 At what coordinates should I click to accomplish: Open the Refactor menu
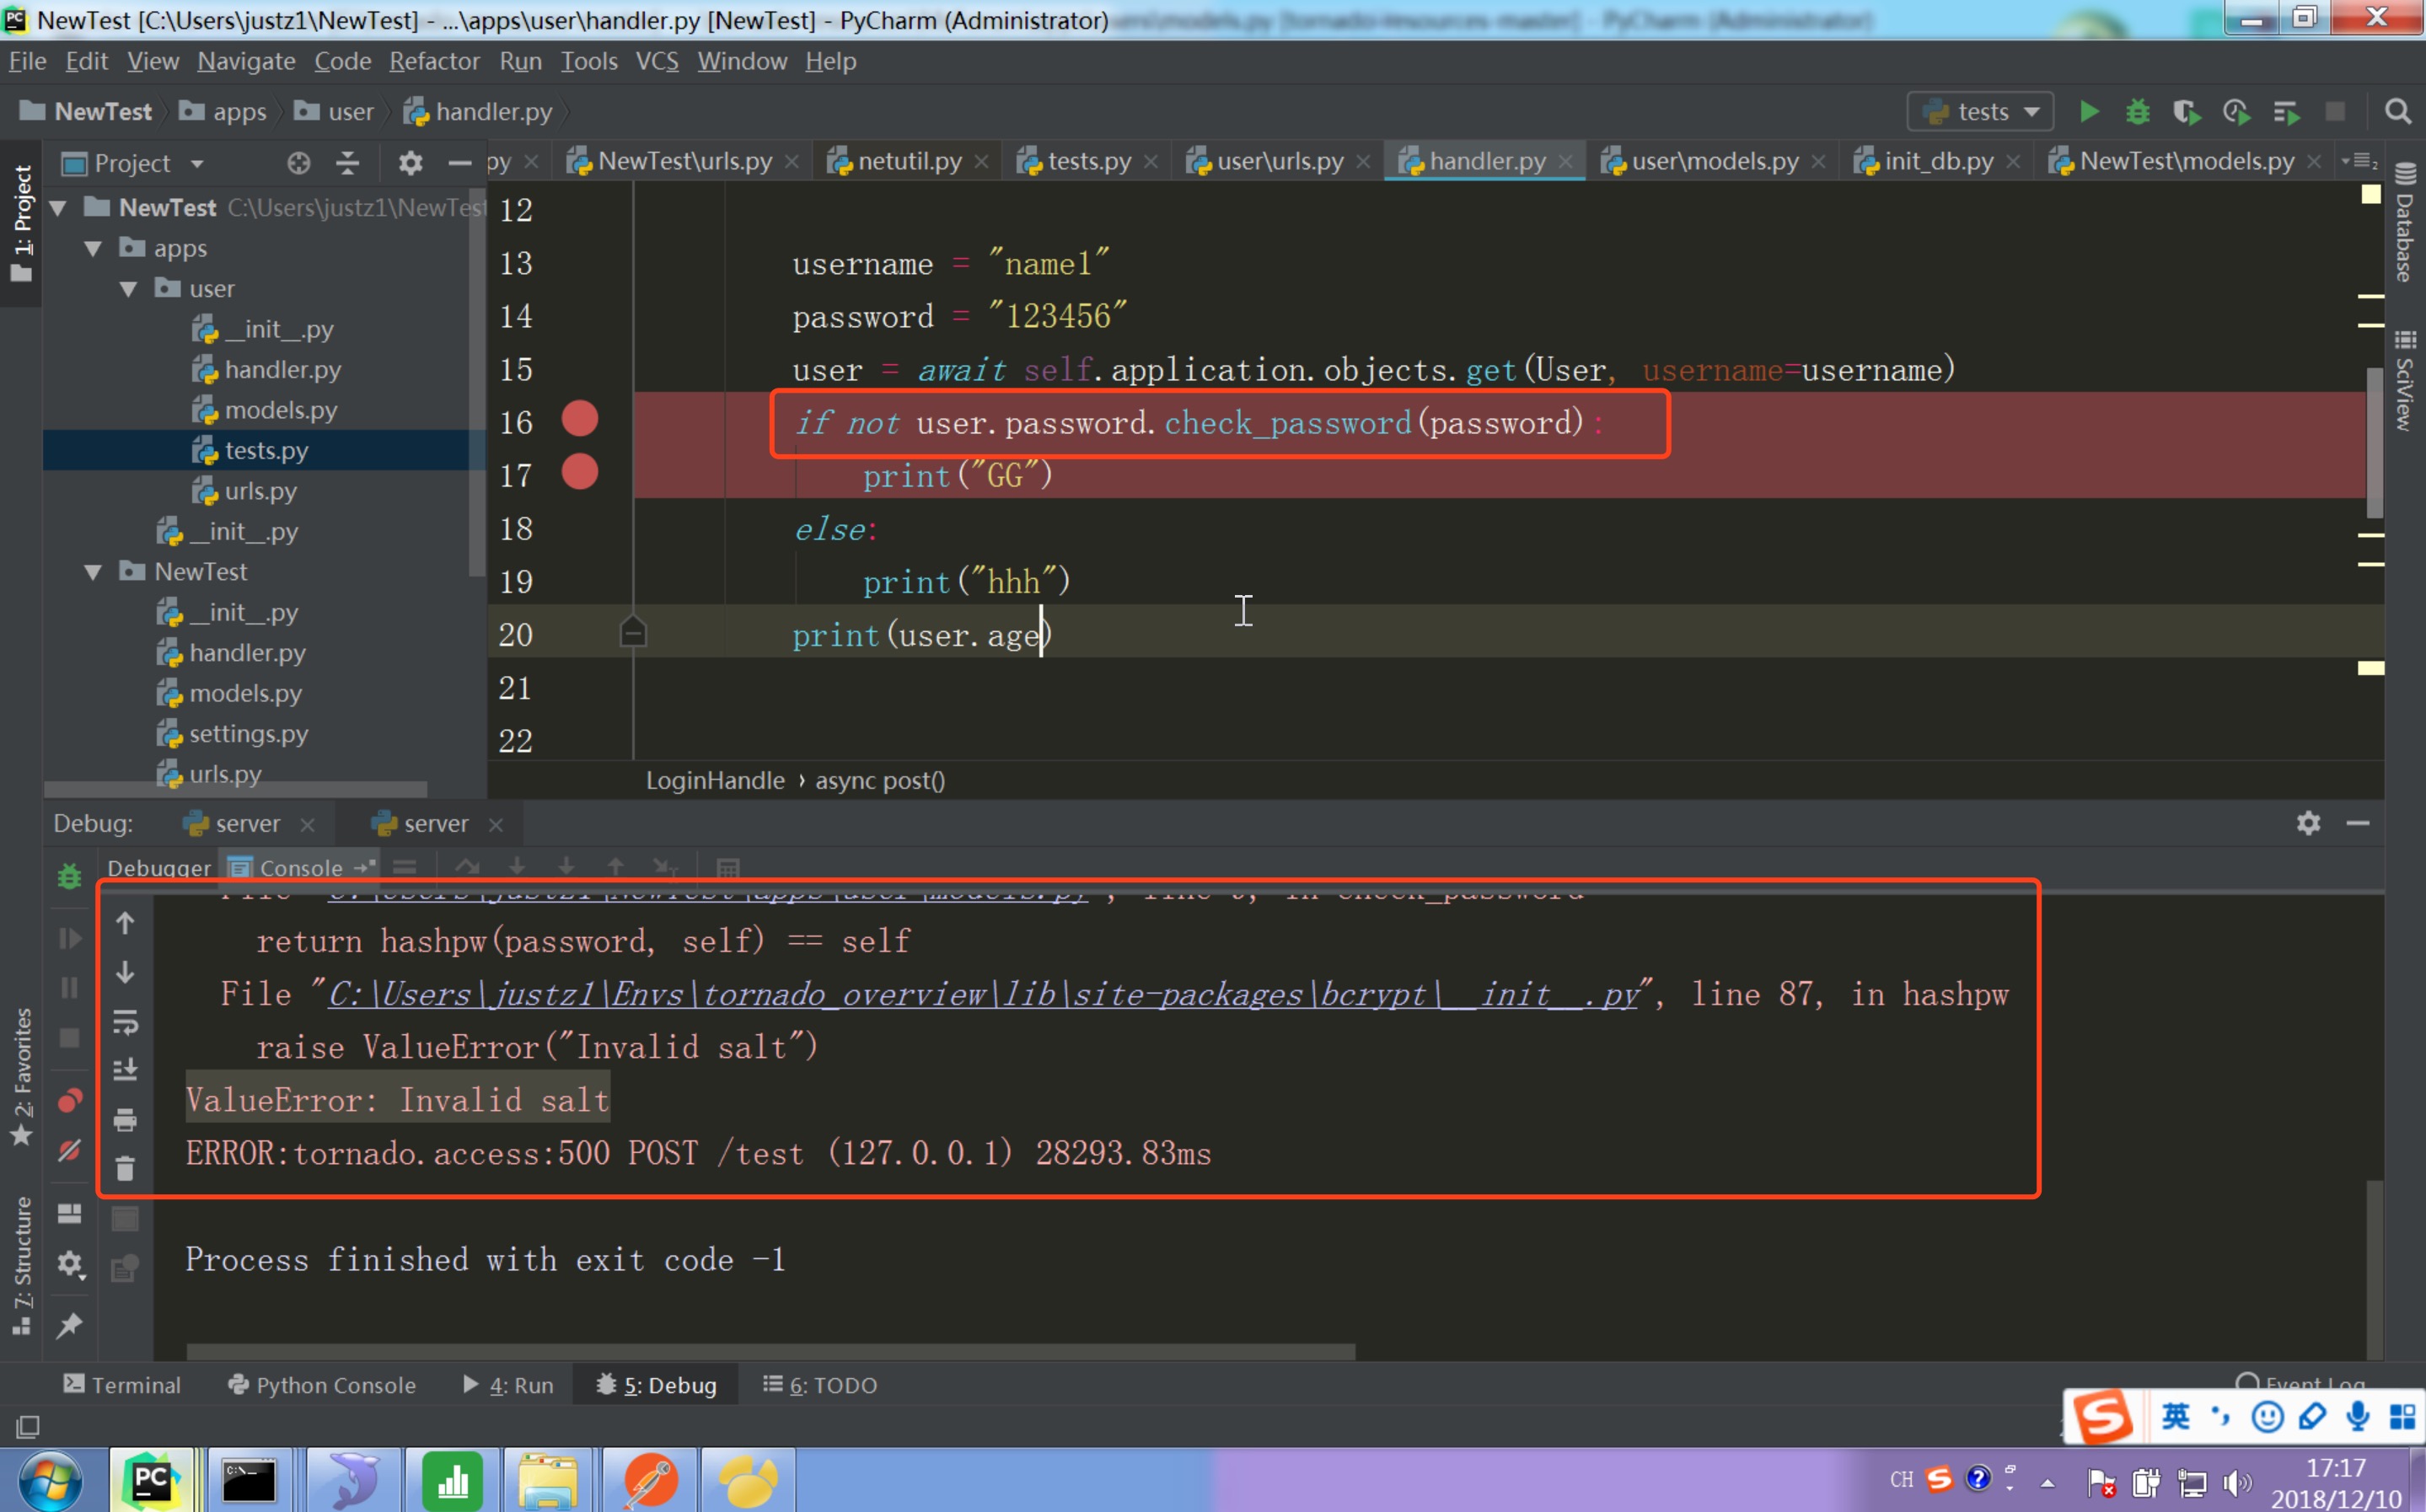point(434,61)
